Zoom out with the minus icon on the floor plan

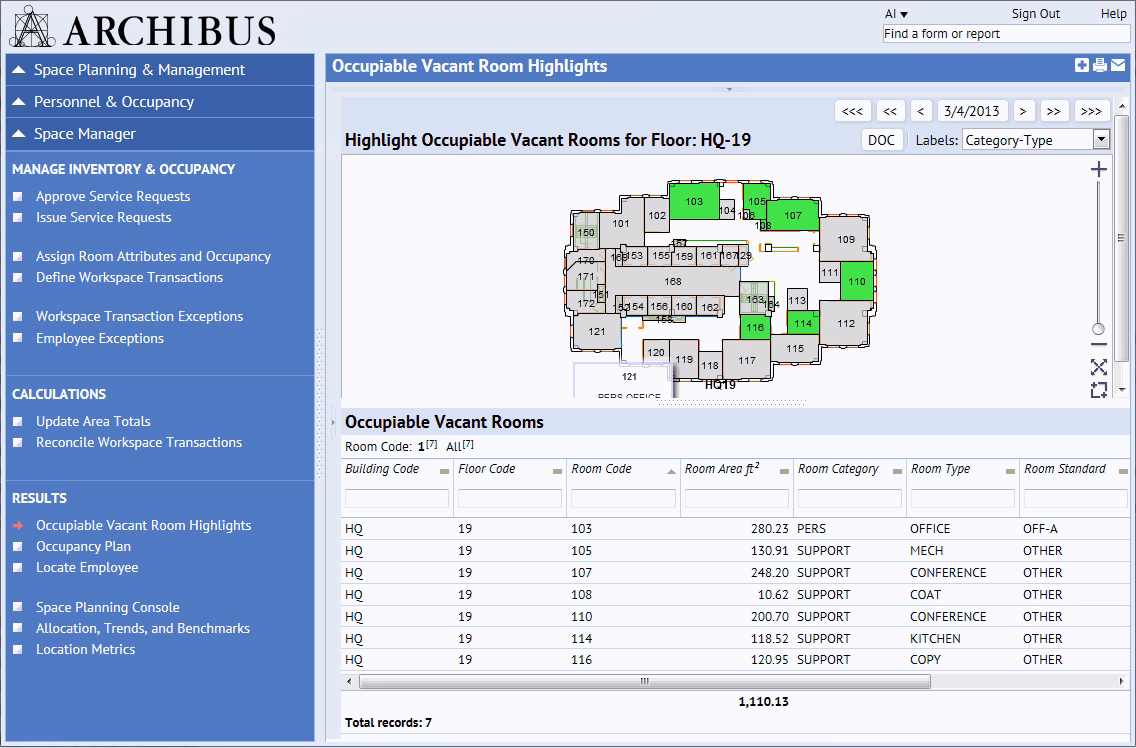[x=1098, y=345]
